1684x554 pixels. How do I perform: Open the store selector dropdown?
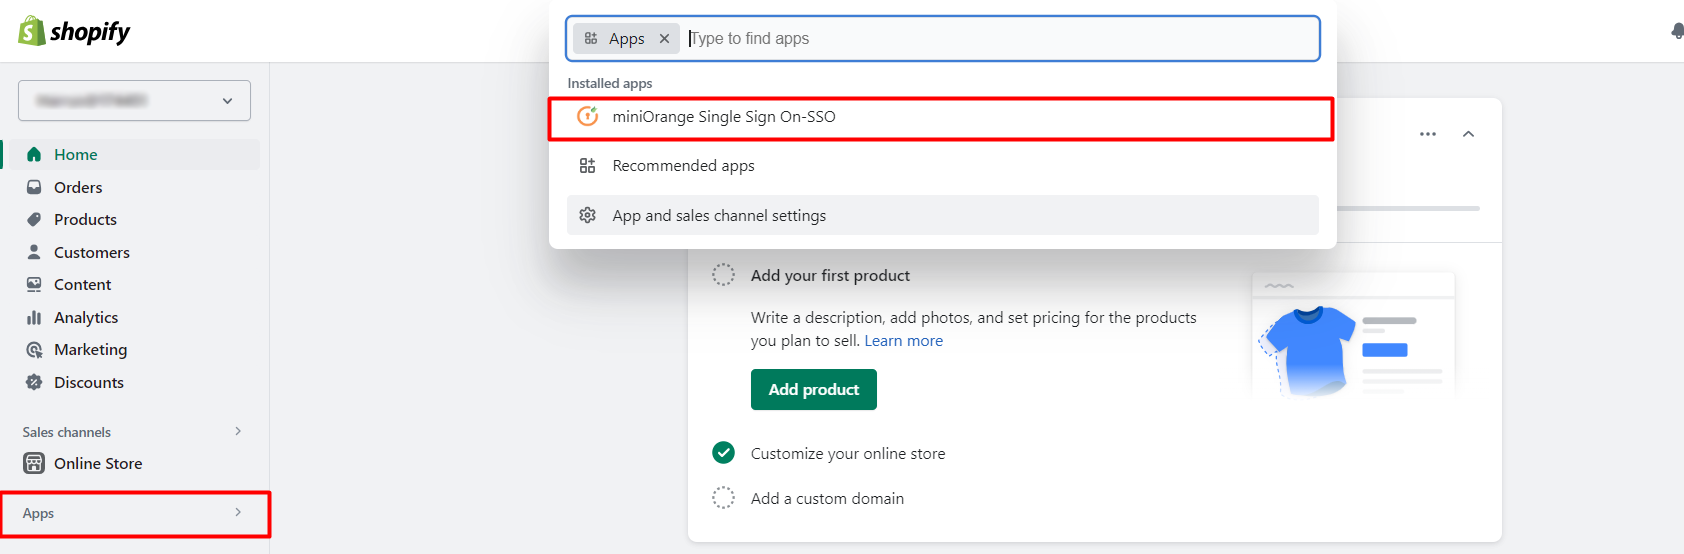click(134, 101)
